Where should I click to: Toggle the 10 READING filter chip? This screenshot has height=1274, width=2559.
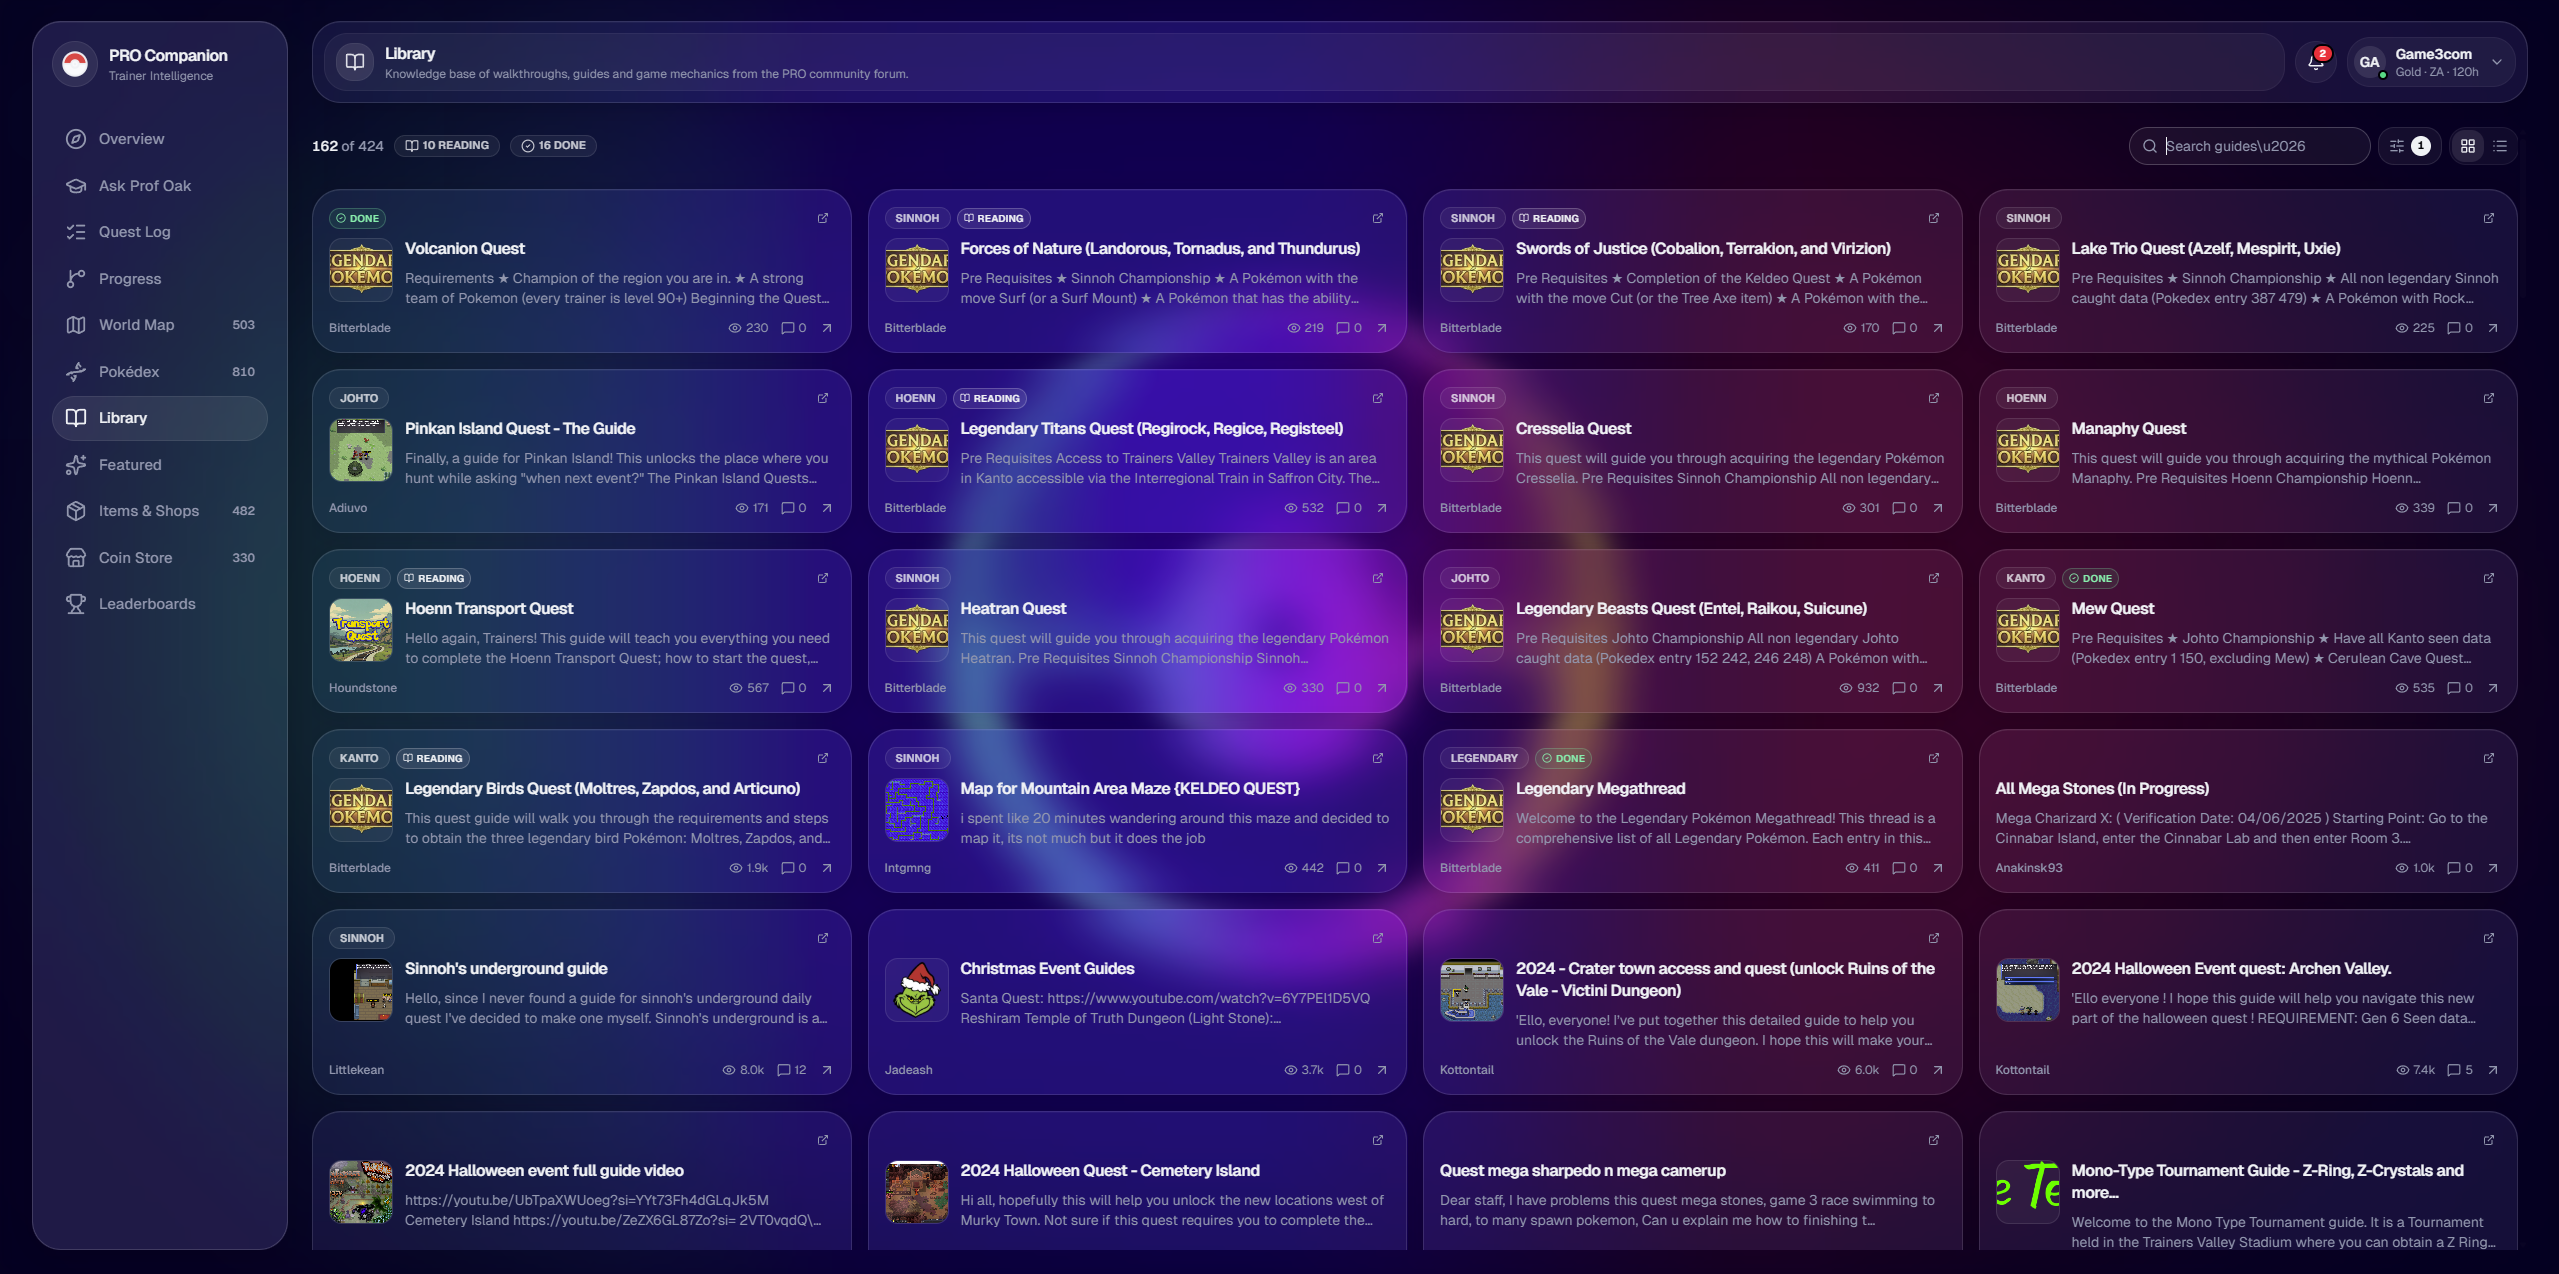point(447,146)
